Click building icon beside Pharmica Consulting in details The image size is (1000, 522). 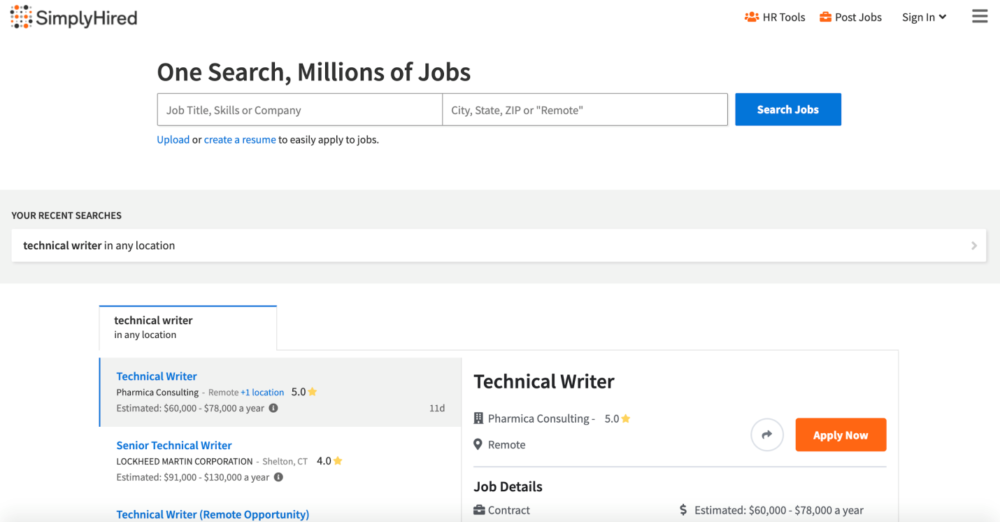point(478,419)
